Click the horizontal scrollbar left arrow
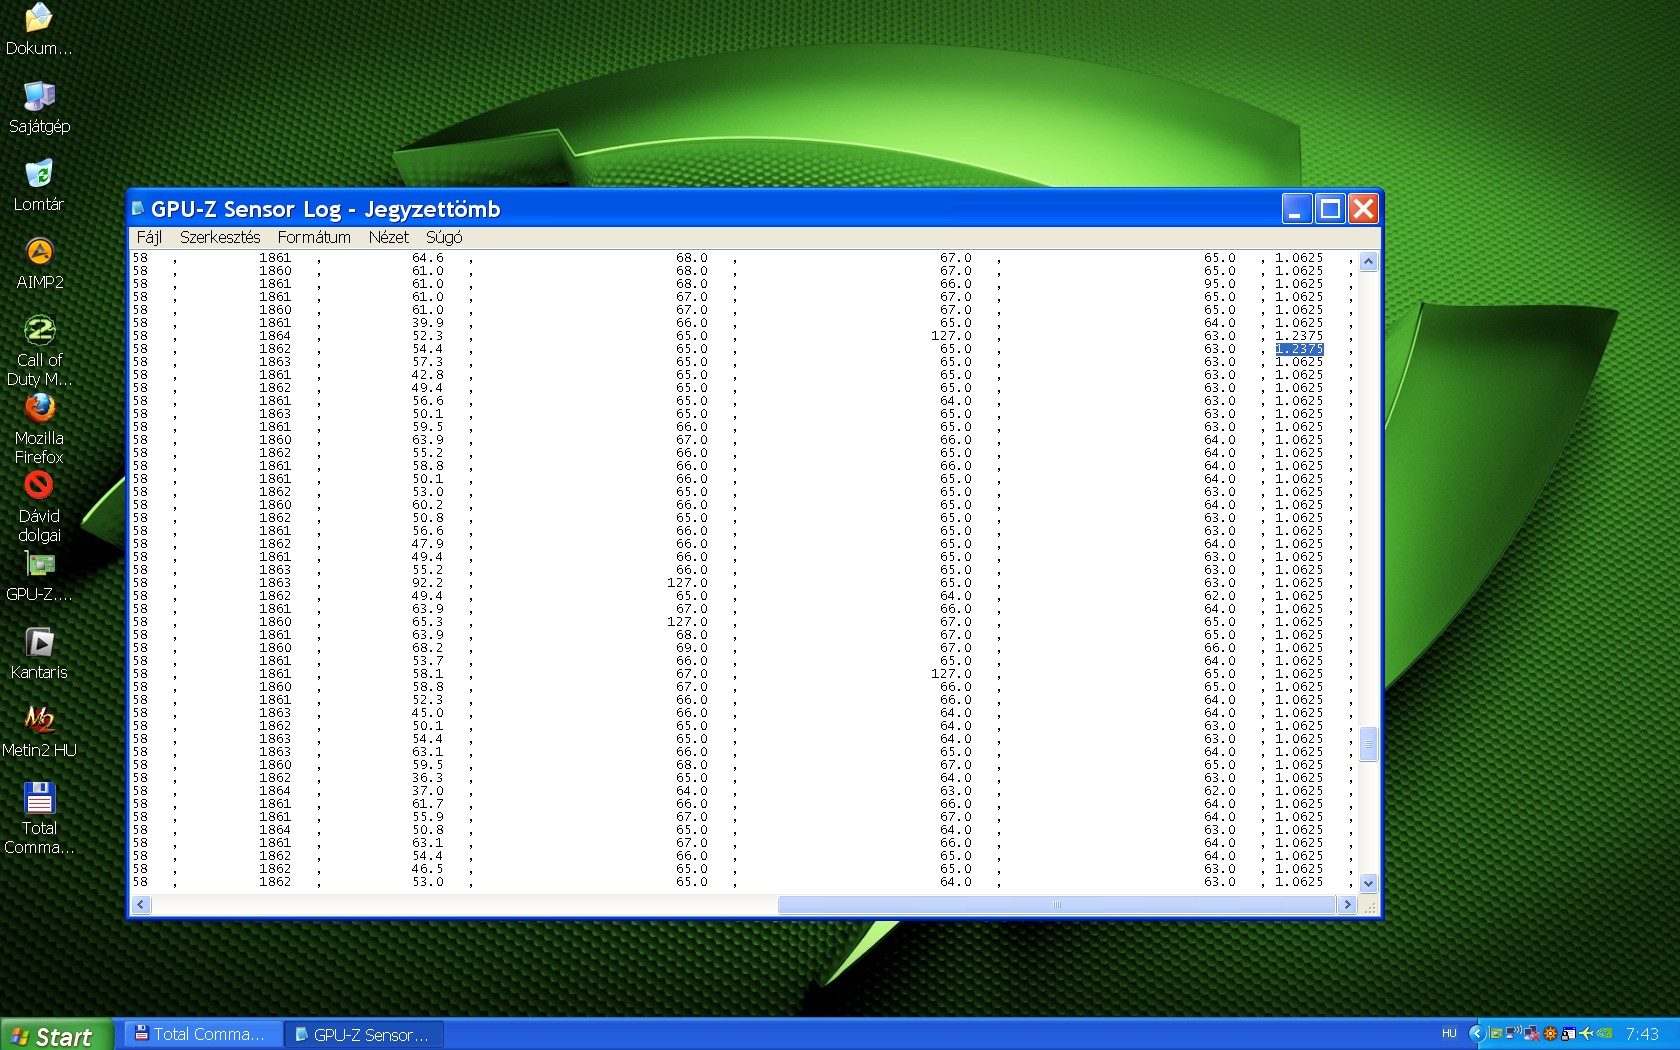 tap(141, 905)
